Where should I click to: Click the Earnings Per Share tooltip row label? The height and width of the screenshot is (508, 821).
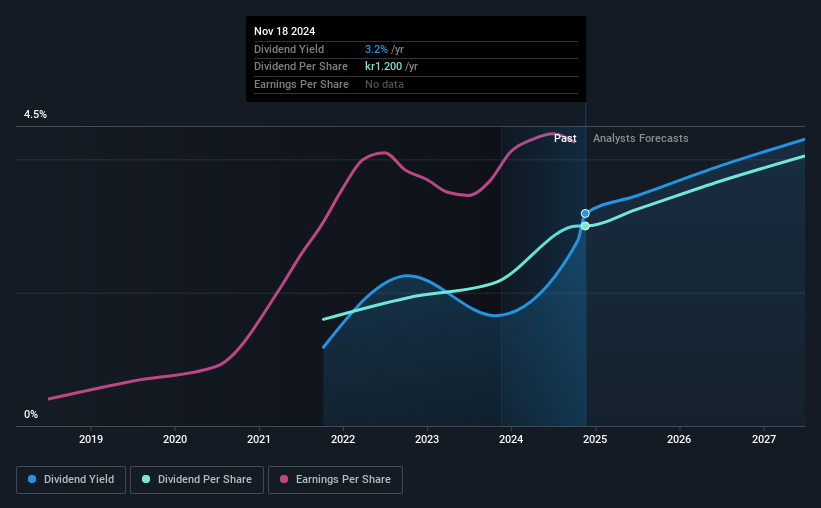301,84
